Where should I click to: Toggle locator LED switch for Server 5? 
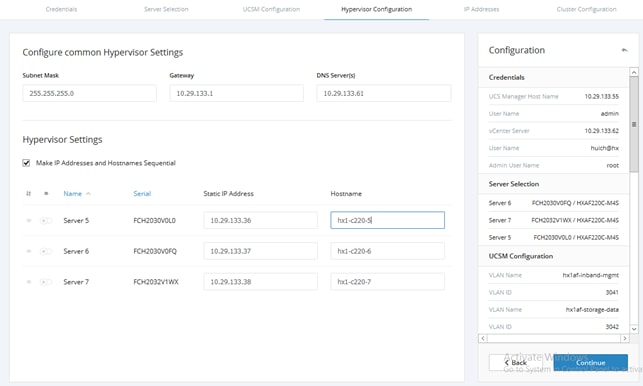[x=46, y=221]
